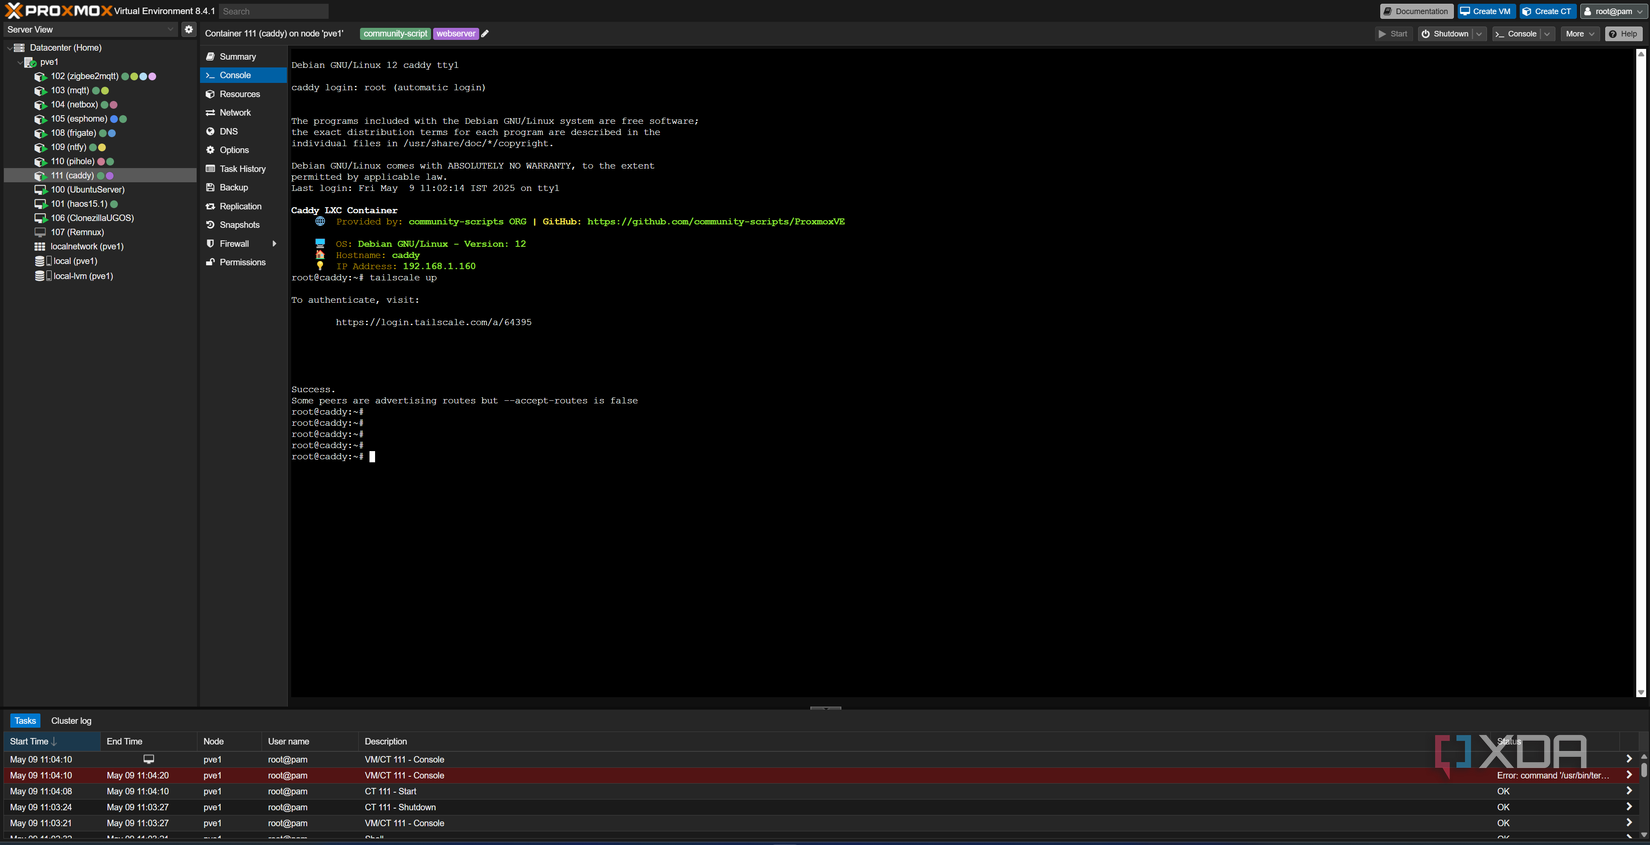
Task: Sort tasks by the Start Time column
Action: [52, 742]
